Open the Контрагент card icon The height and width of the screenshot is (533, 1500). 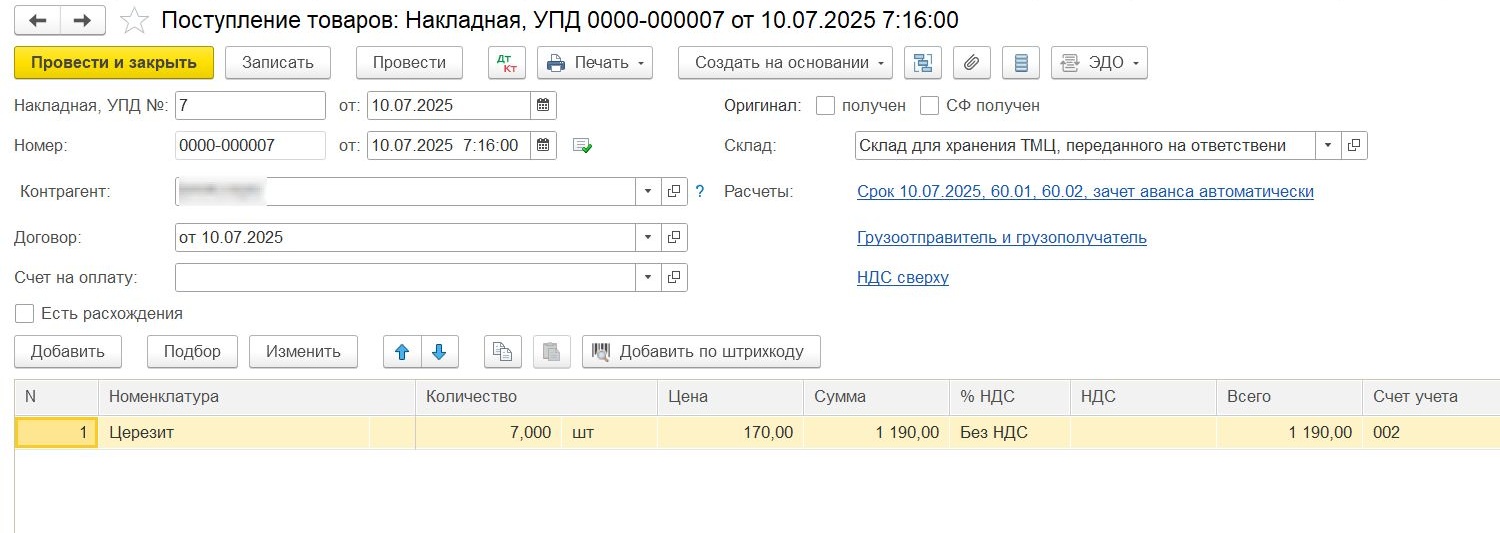coord(674,191)
